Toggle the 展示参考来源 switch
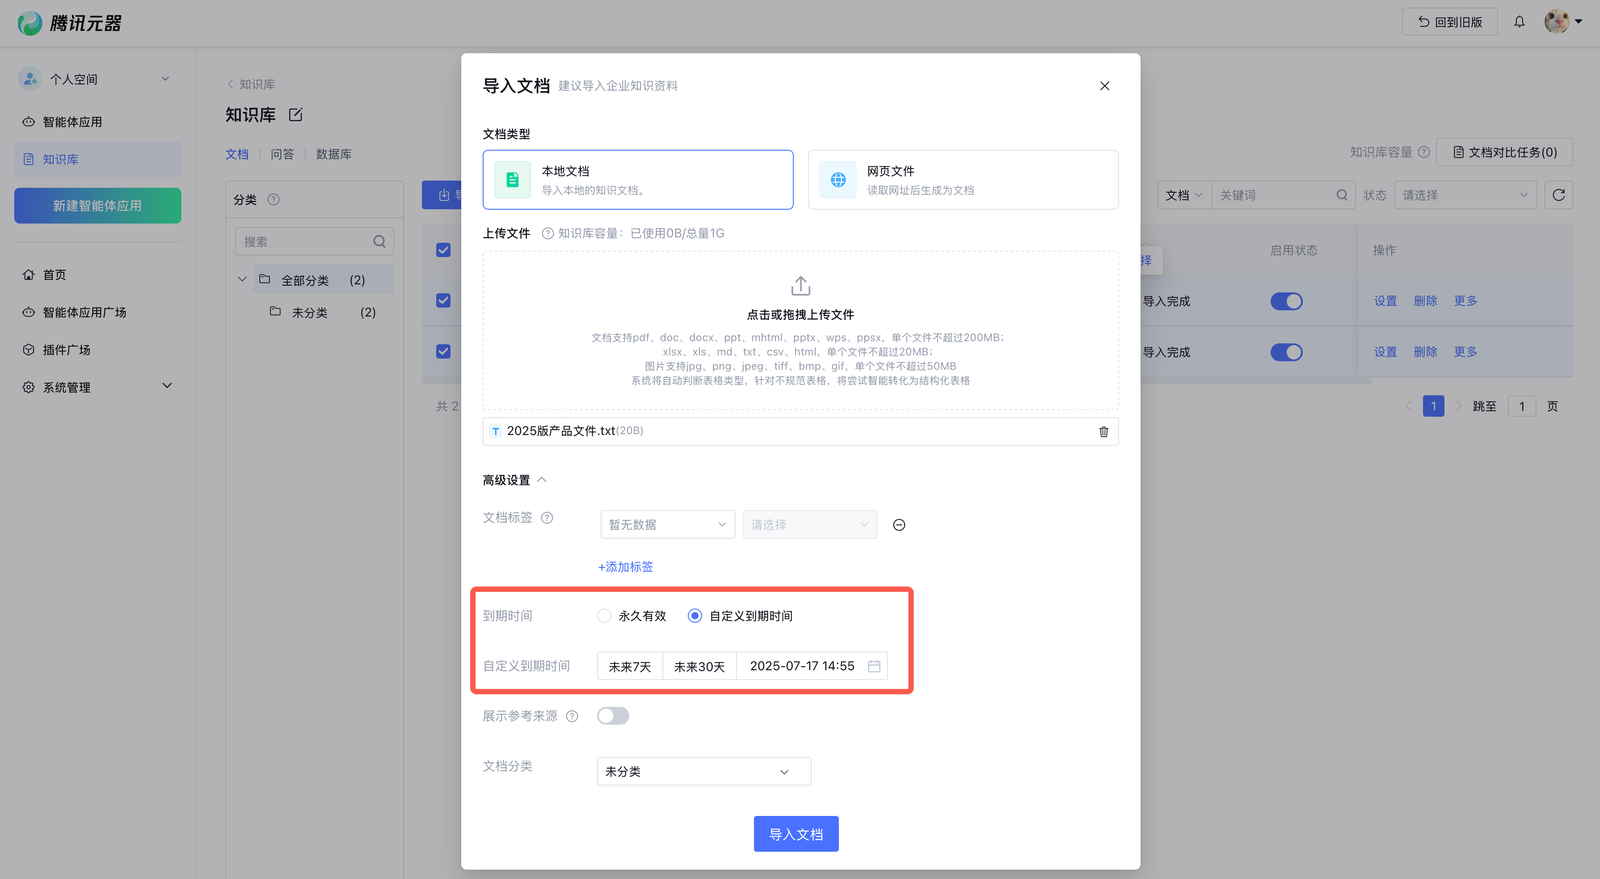Image resolution: width=1600 pixels, height=879 pixels. (613, 716)
